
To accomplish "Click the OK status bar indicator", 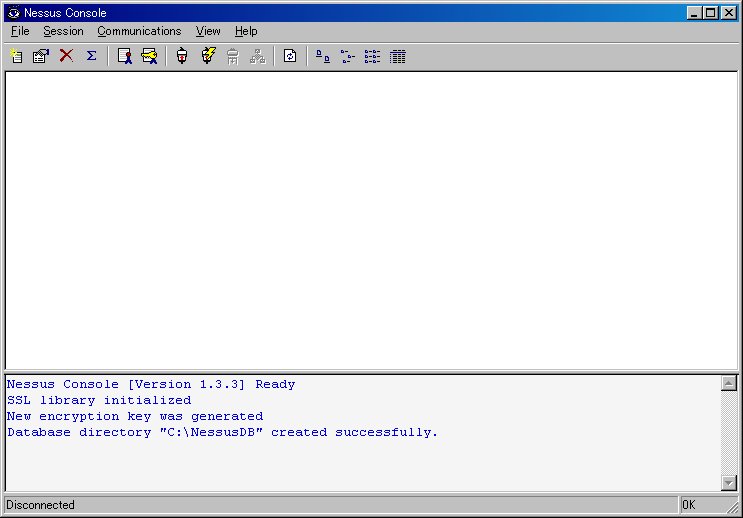I will (x=689, y=505).
